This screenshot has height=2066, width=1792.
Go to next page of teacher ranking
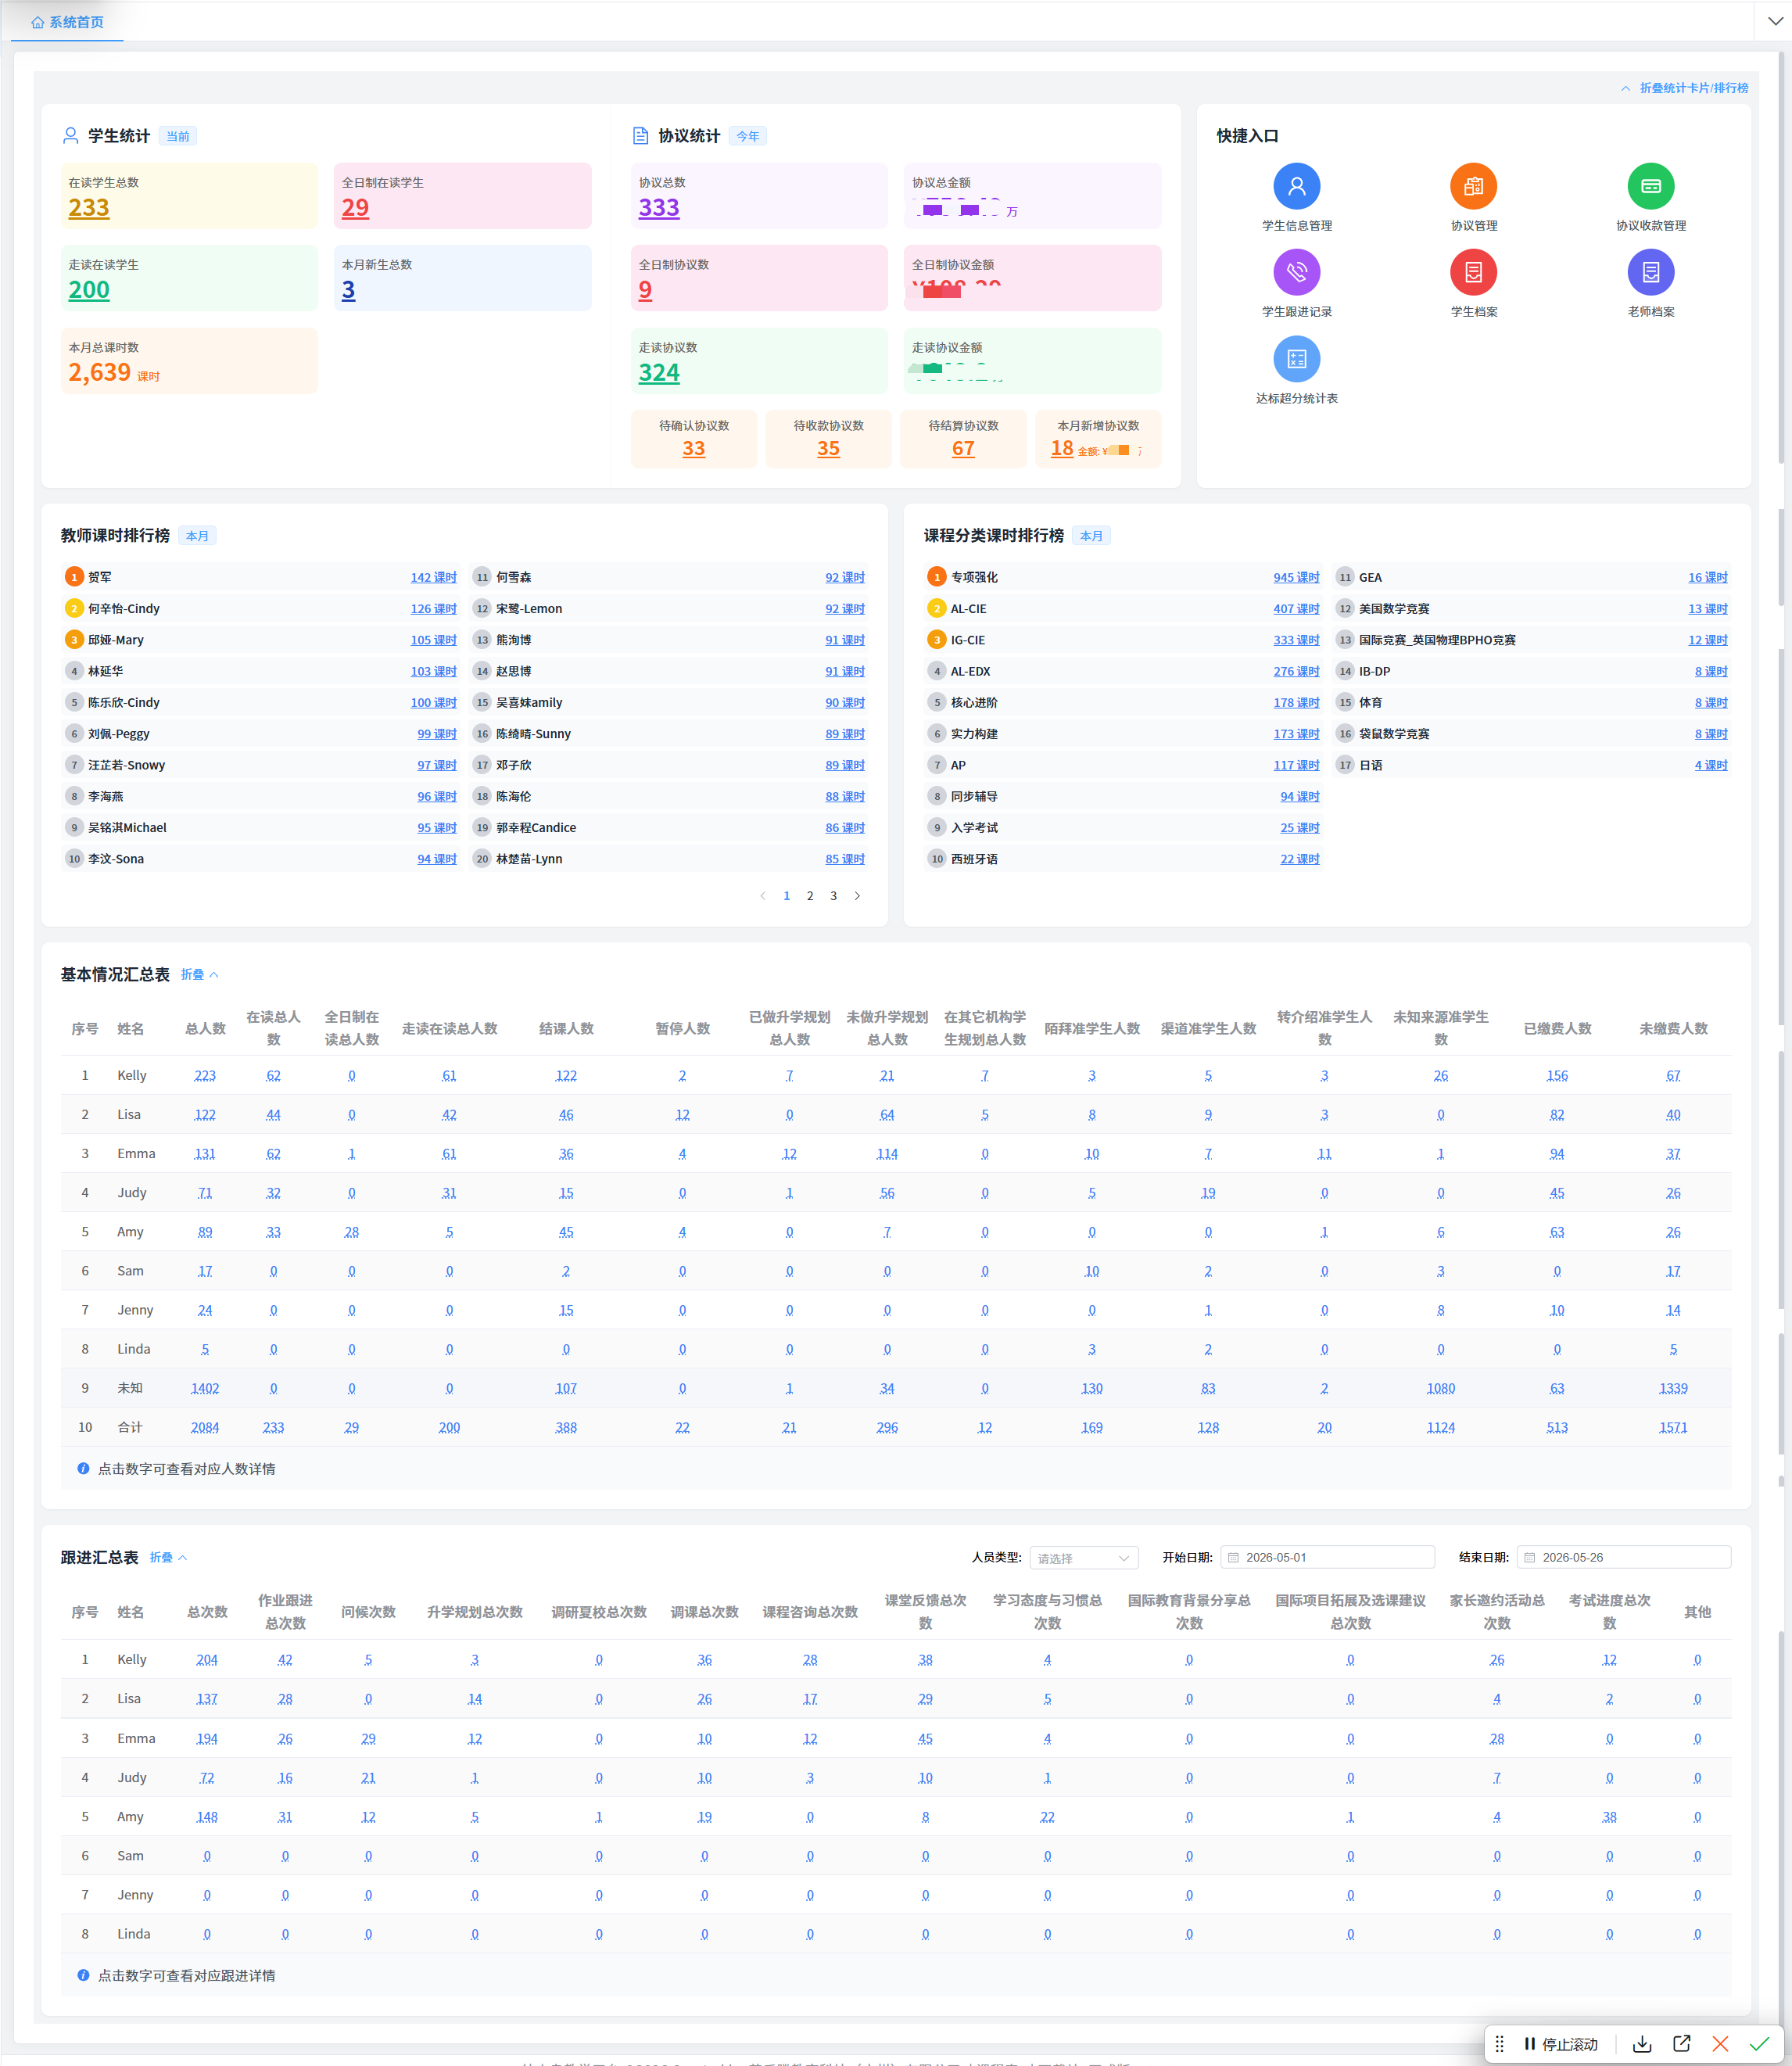pos(857,895)
